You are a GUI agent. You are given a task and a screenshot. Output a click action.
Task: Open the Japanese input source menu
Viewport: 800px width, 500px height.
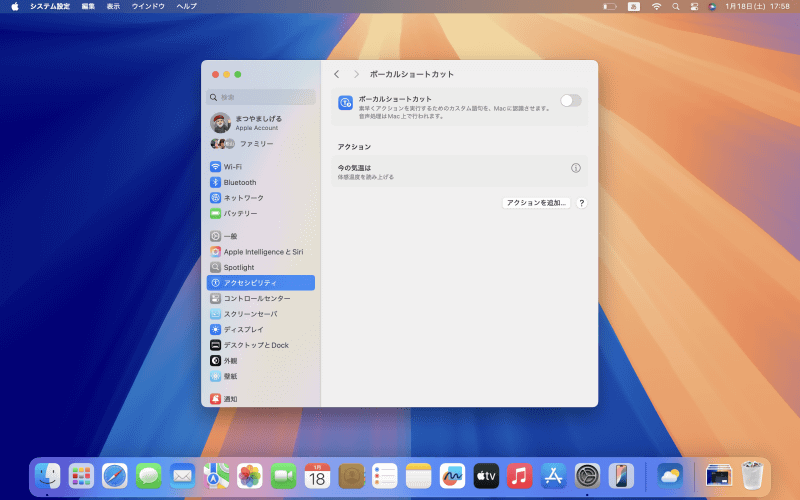pyautogui.click(x=634, y=6)
